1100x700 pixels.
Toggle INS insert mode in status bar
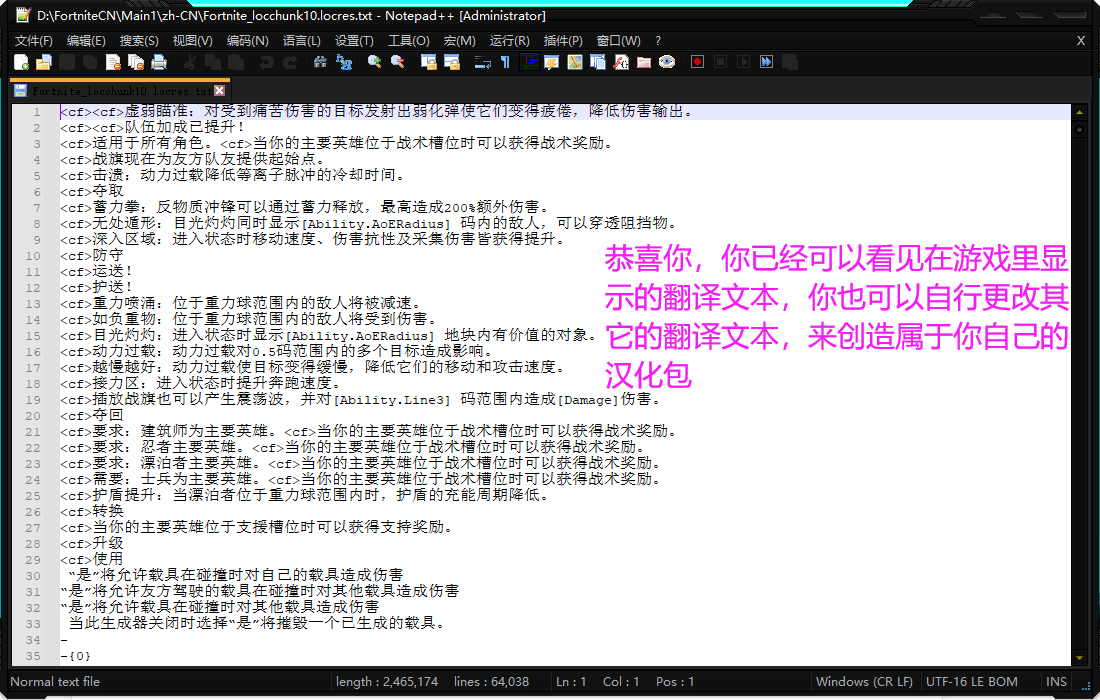pos(1057,682)
